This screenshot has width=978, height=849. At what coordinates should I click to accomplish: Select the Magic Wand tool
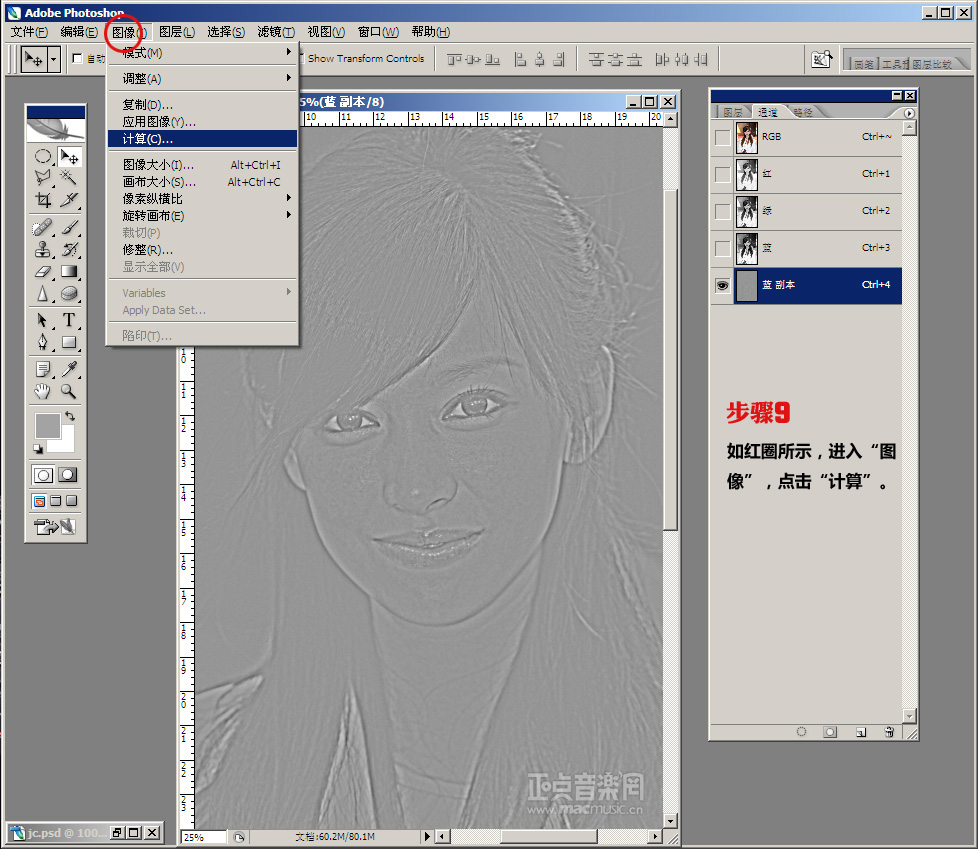tap(69, 176)
